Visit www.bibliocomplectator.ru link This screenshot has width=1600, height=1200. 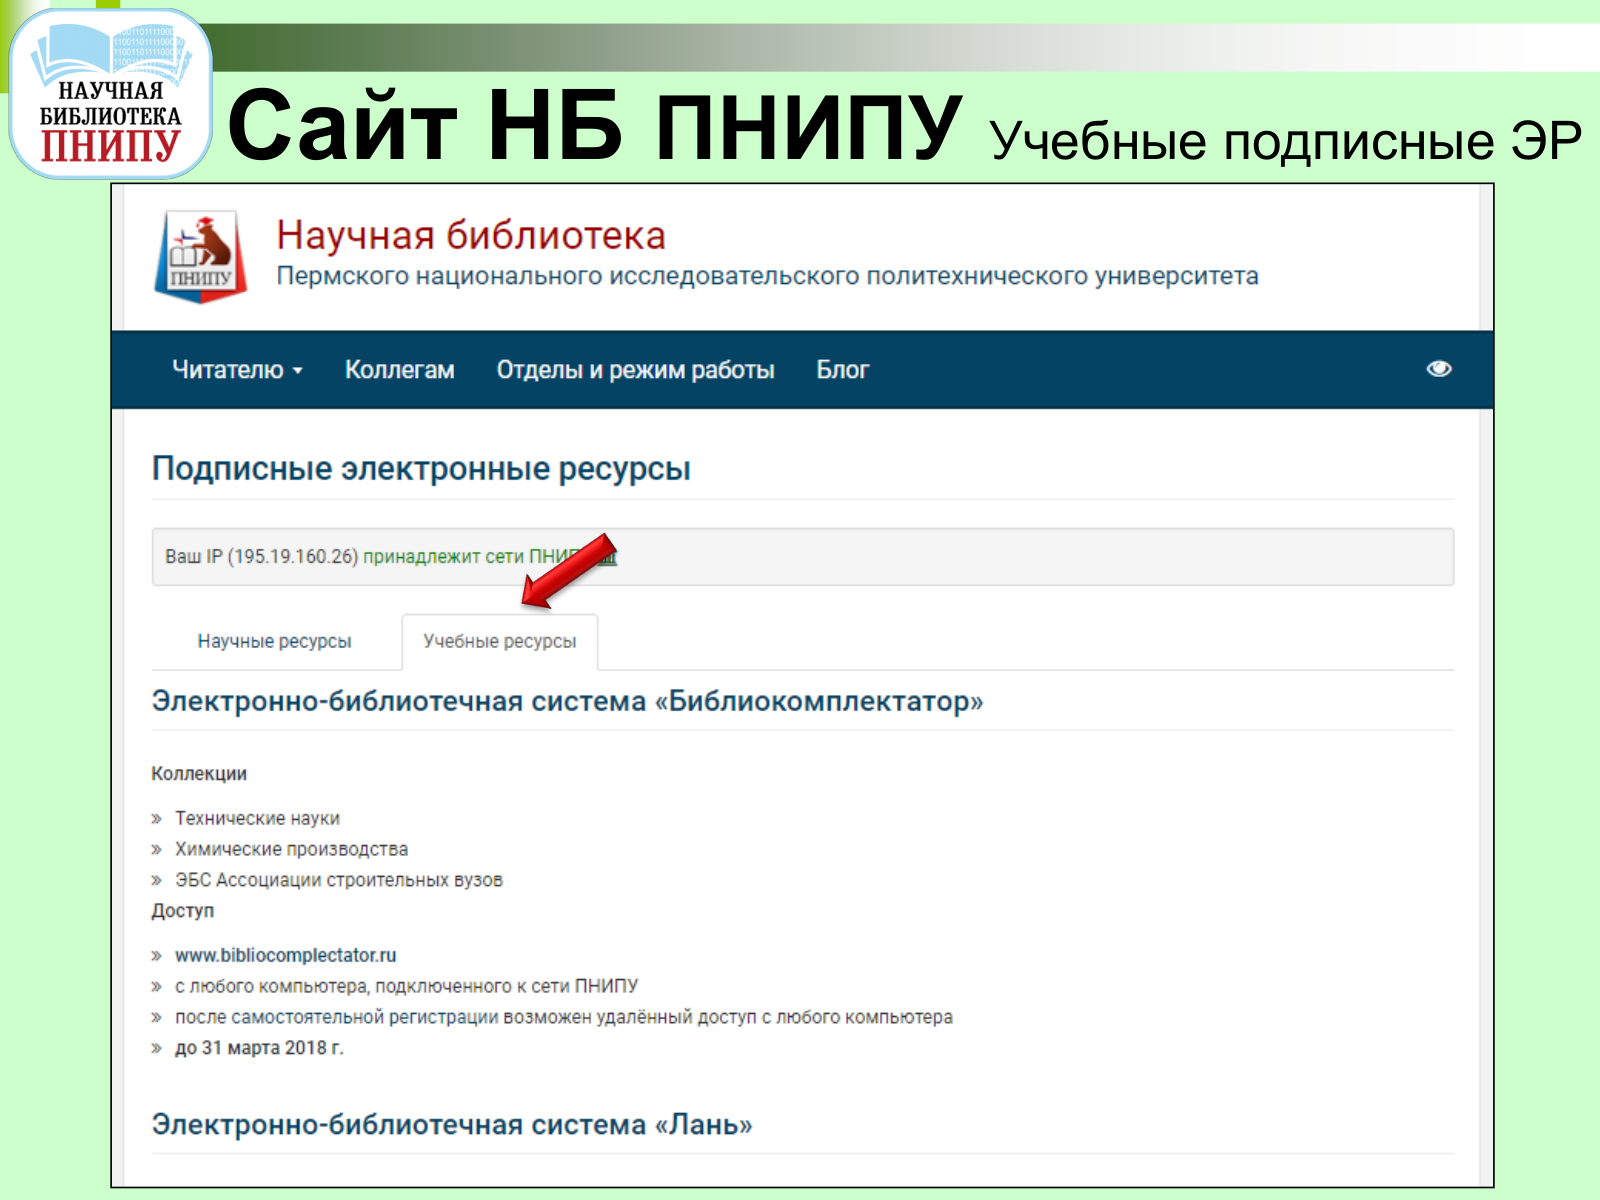[x=285, y=955]
